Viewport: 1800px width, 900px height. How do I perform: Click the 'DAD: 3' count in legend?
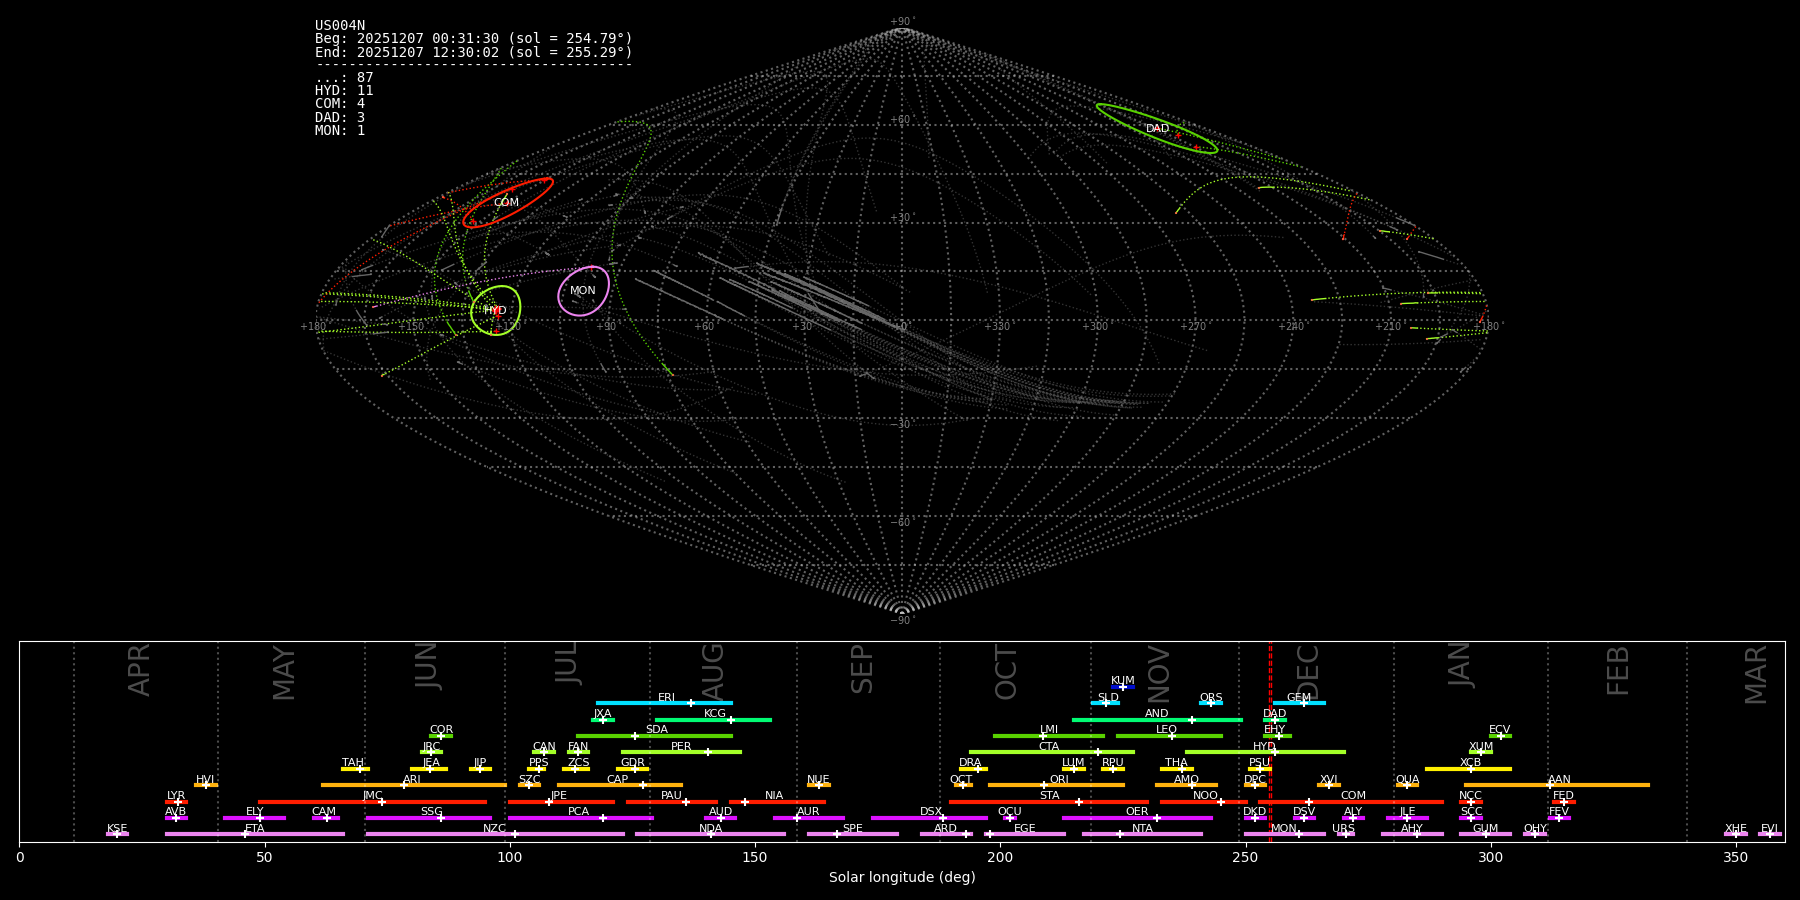click(340, 117)
